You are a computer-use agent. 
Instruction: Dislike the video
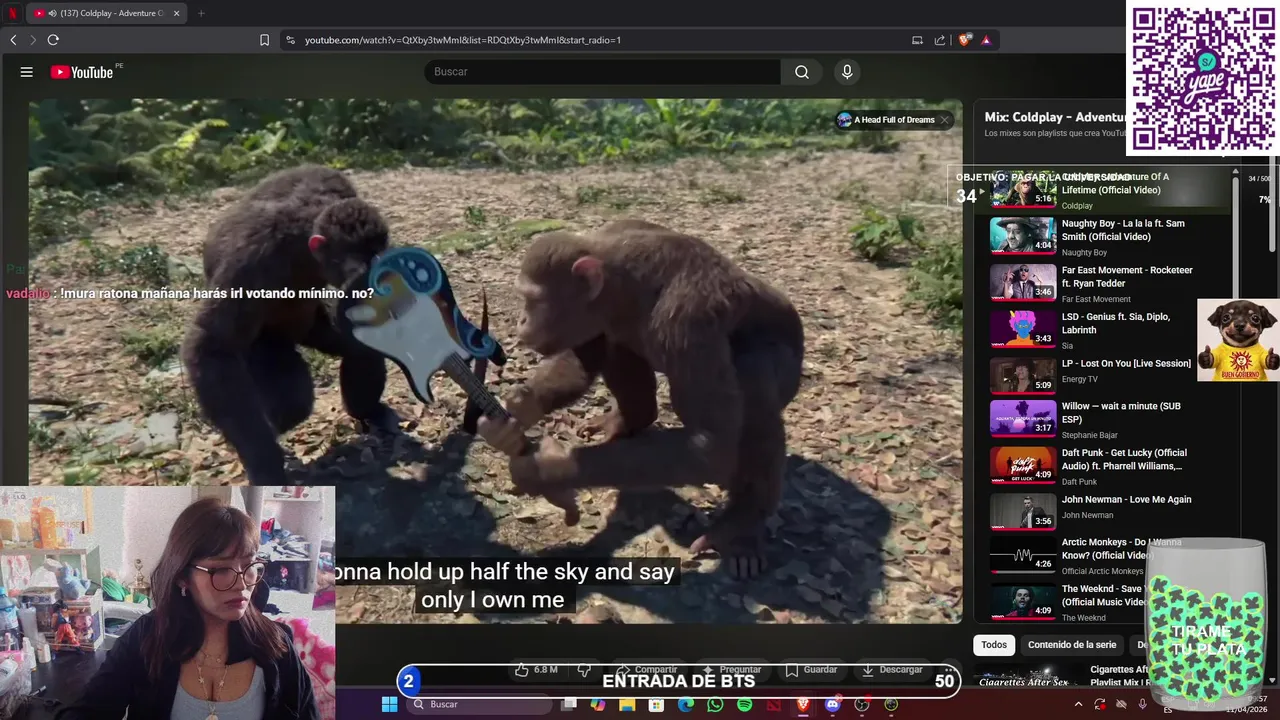click(584, 670)
